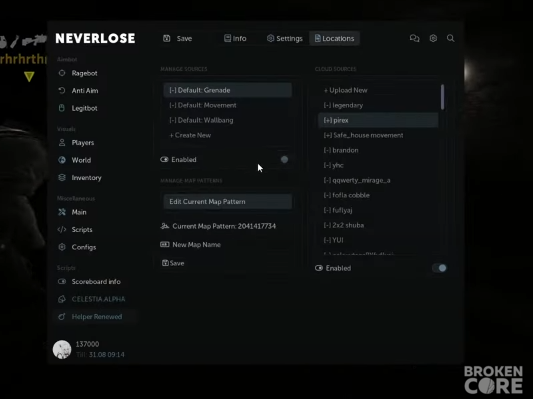The height and width of the screenshot is (399, 533).
Task: Toggle Enabled switch under Cloud Sources
Action: tap(439, 268)
